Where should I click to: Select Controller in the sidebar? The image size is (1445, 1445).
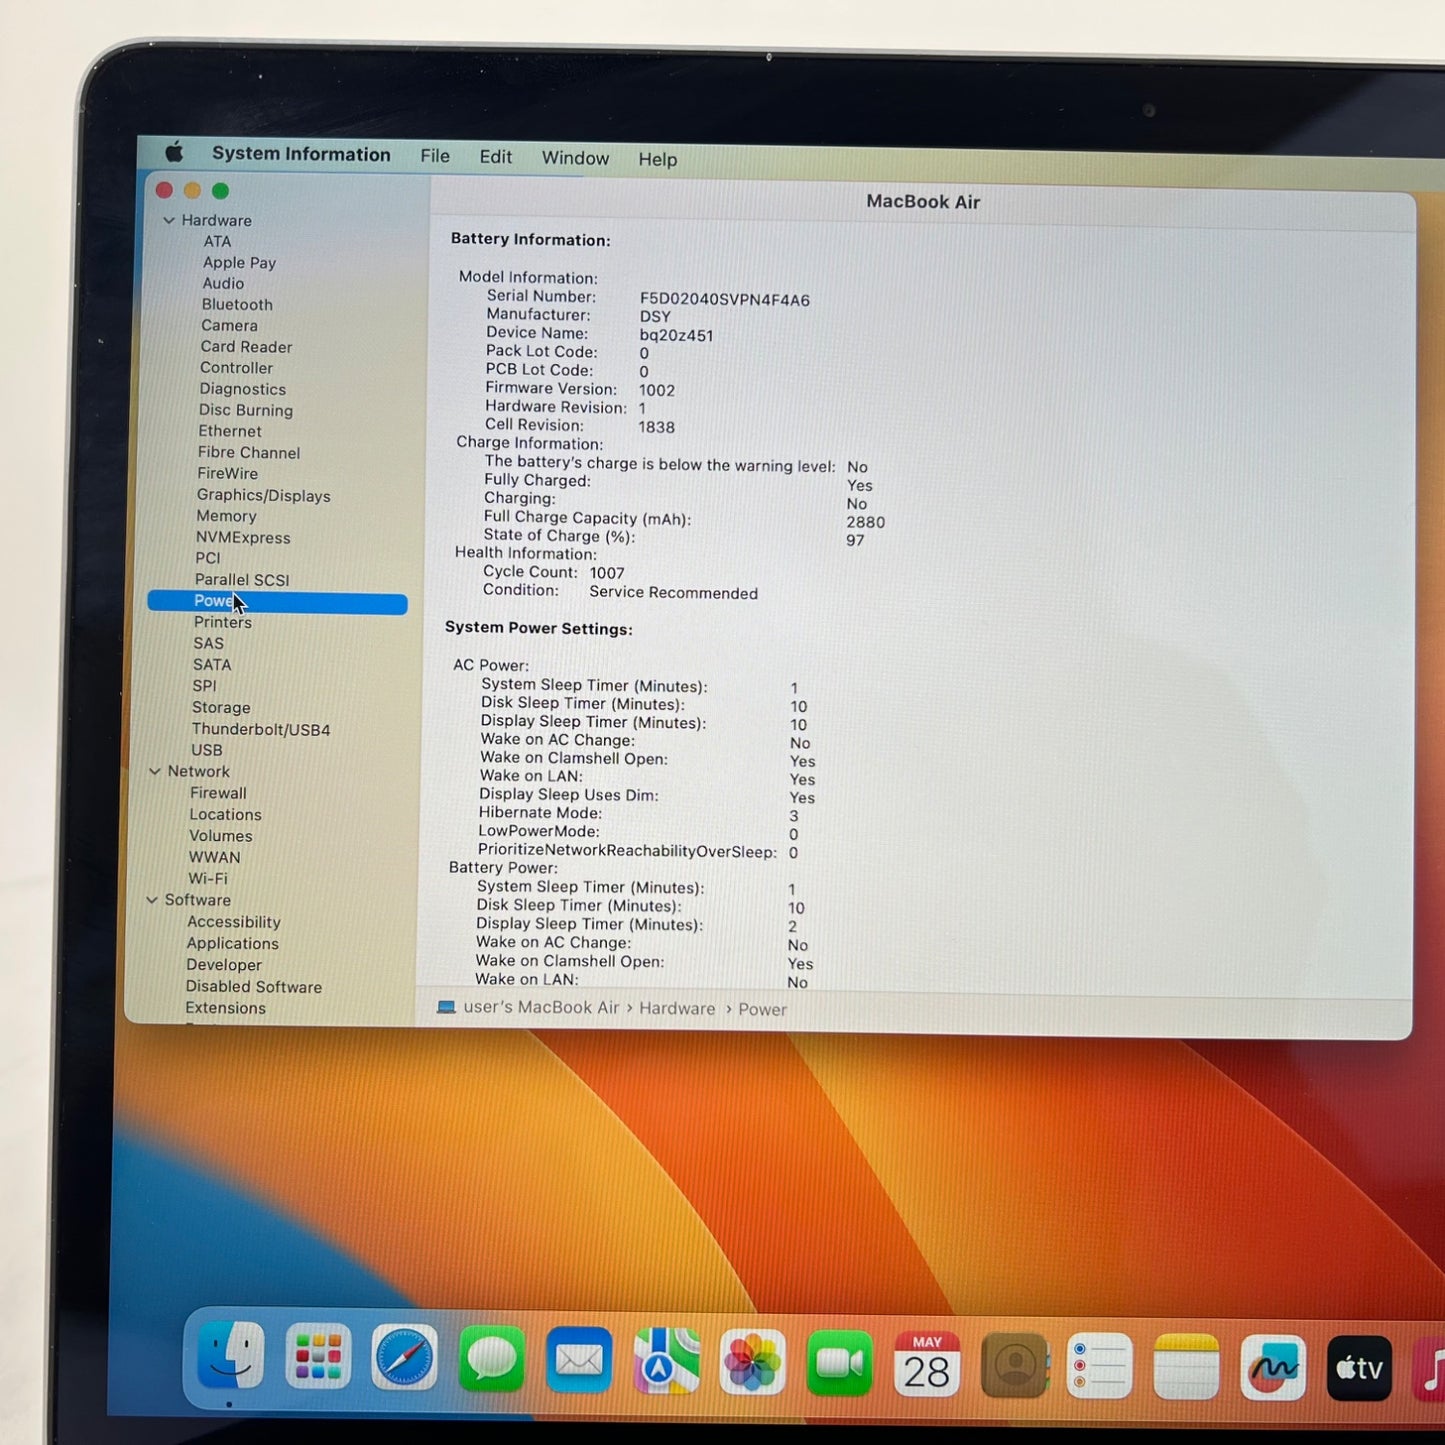(x=236, y=367)
